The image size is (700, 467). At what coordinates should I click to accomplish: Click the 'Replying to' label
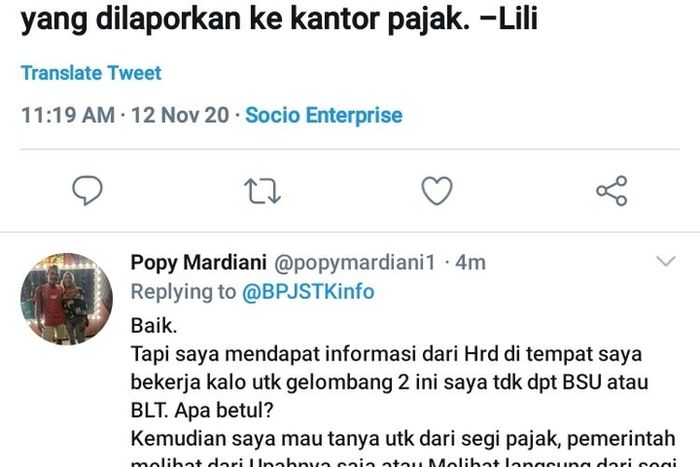pyautogui.click(x=183, y=292)
